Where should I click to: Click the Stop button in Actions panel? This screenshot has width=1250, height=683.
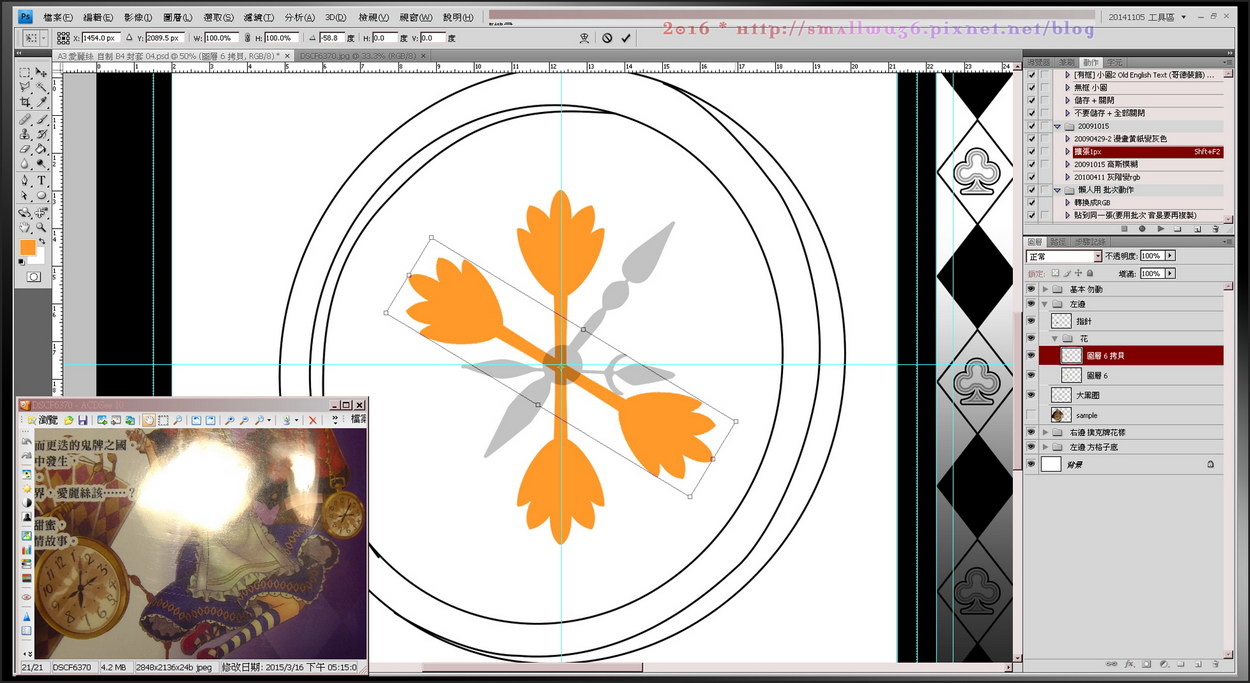coord(1125,228)
